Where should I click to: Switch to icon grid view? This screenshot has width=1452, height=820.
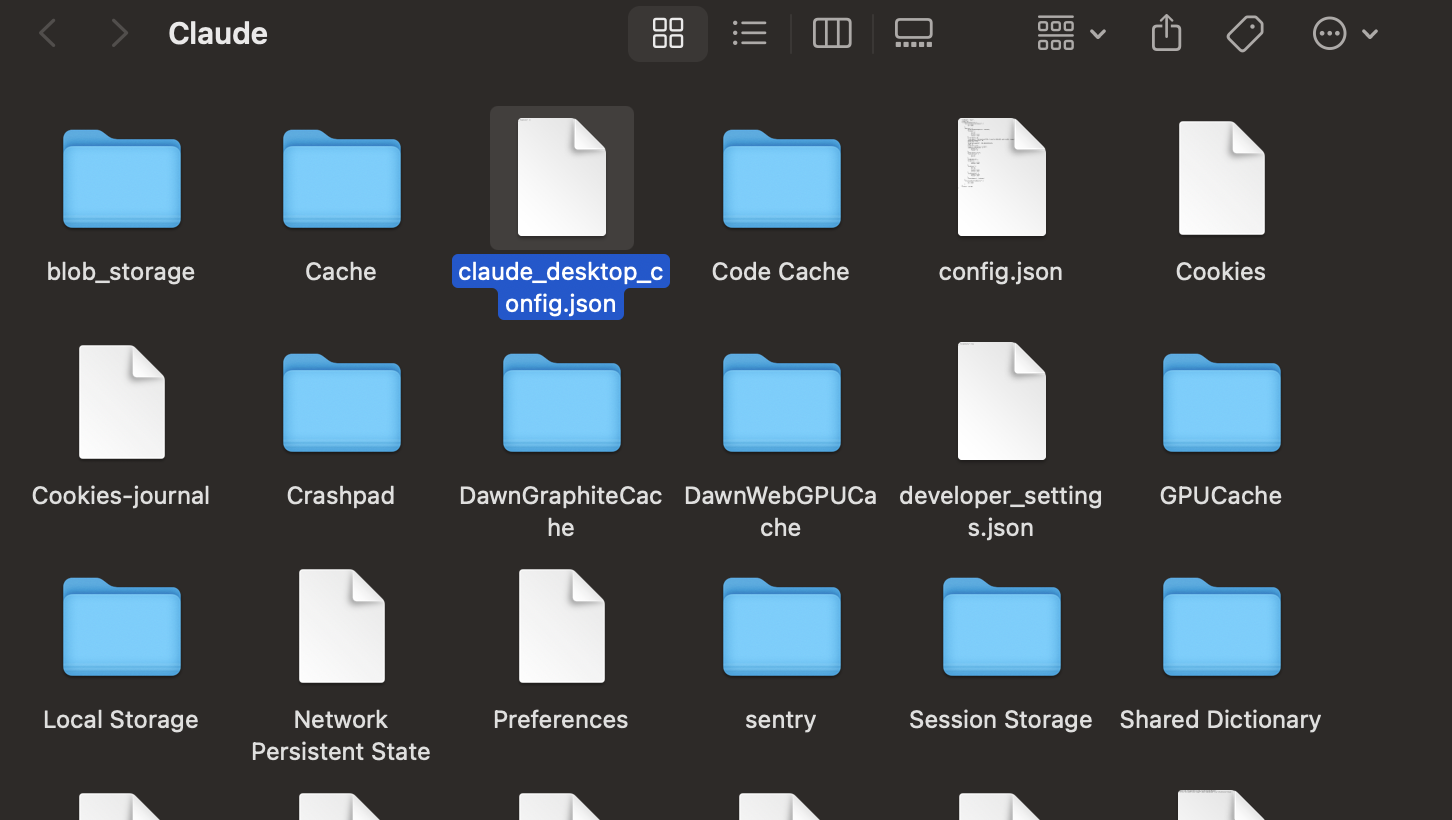coord(667,33)
